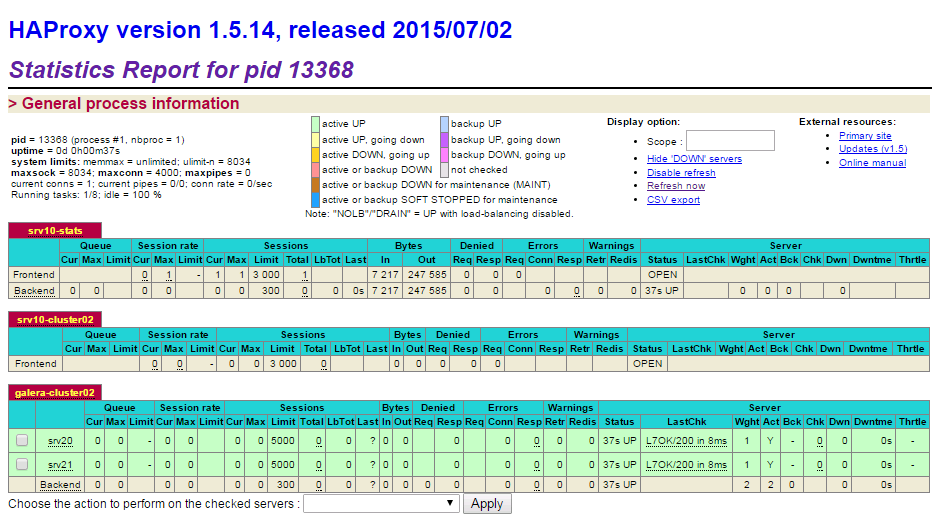The height and width of the screenshot is (519, 934).
Task: Click the Disable refresh link
Action: (681, 172)
